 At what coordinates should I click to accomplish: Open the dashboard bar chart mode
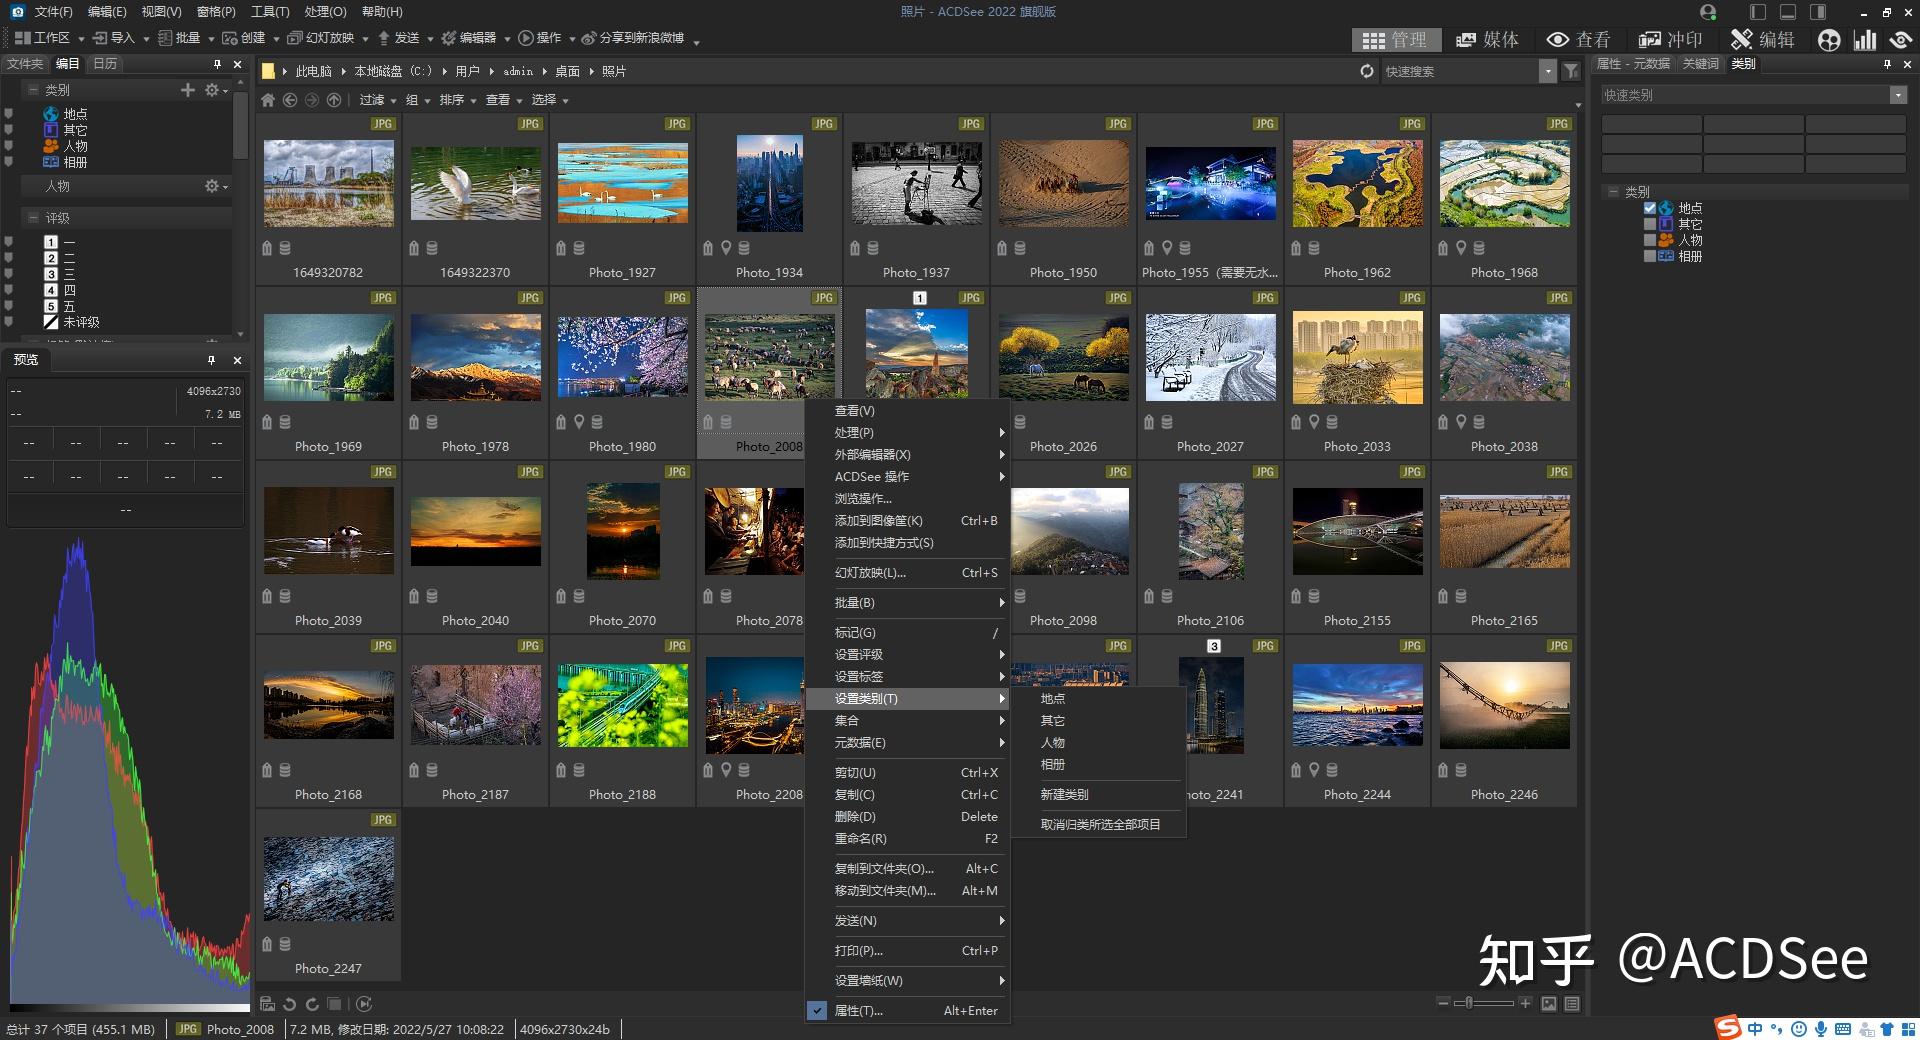click(x=1865, y=40)
